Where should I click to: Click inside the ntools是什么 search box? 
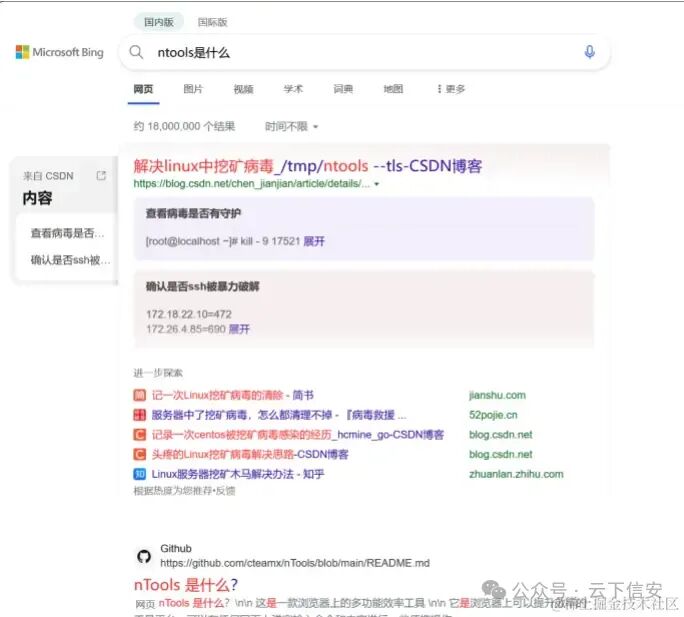pyautogui.click(x=364, y=52)
